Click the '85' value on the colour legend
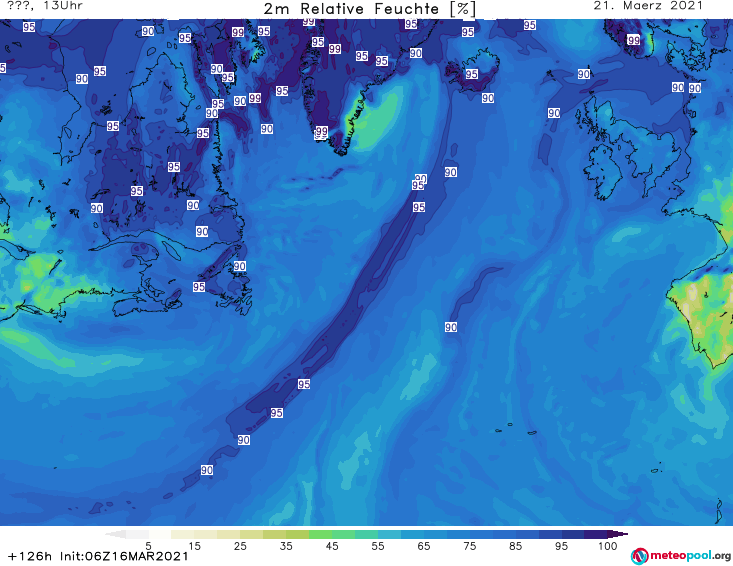This screenshot has width=733, height=566. coord(516,546)
